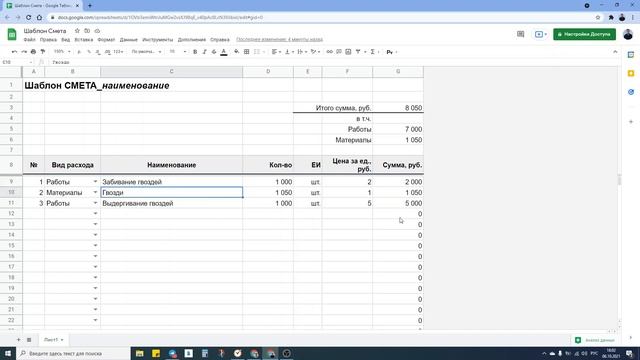Toggle bold formatting
The image size is (640, 360).
tap(195, 52)
